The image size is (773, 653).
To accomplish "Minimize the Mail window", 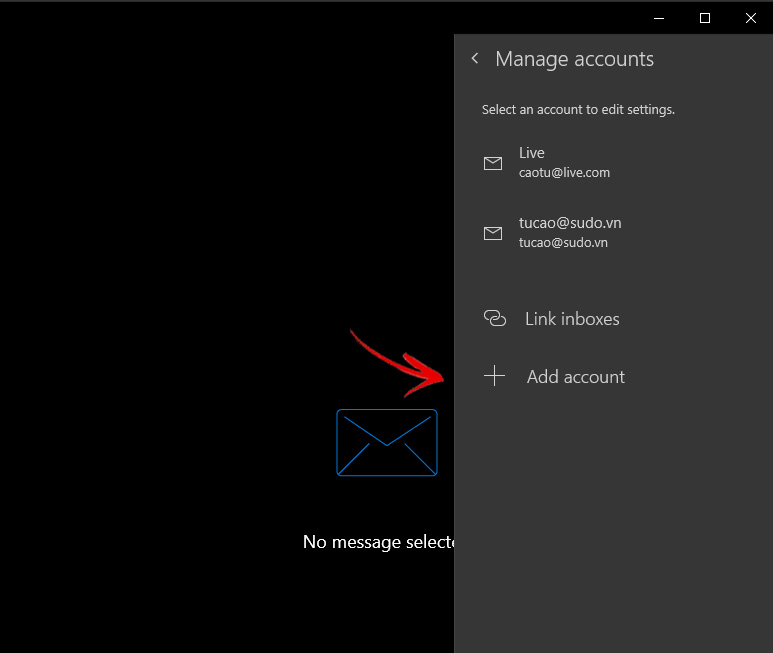I will coord(659,18).
